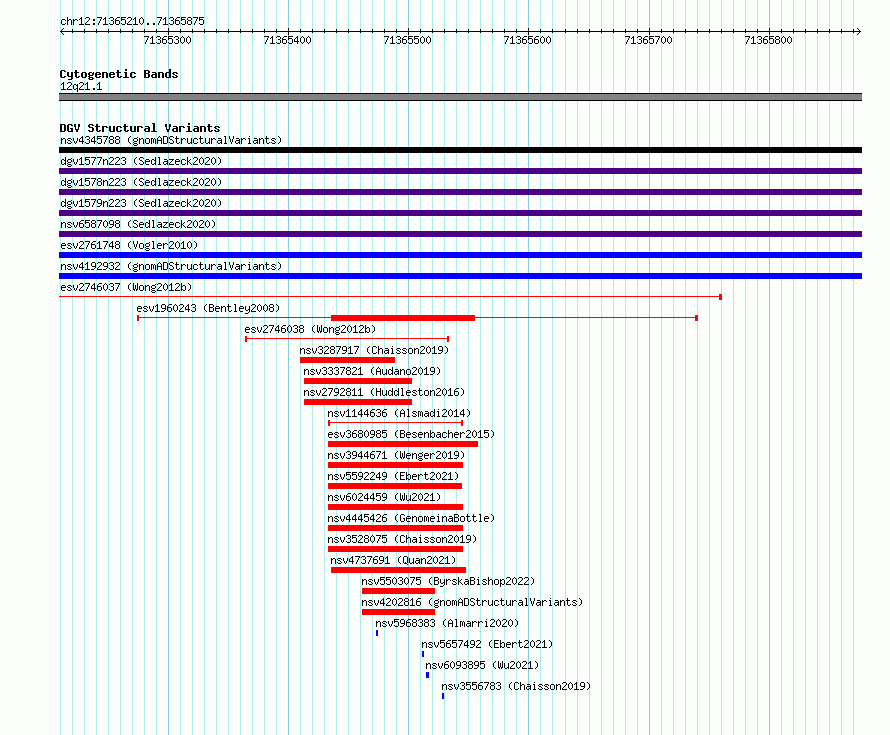Click ruler position 71365500
Viewport: 890px width, 735px height.
tap(408, 40)
